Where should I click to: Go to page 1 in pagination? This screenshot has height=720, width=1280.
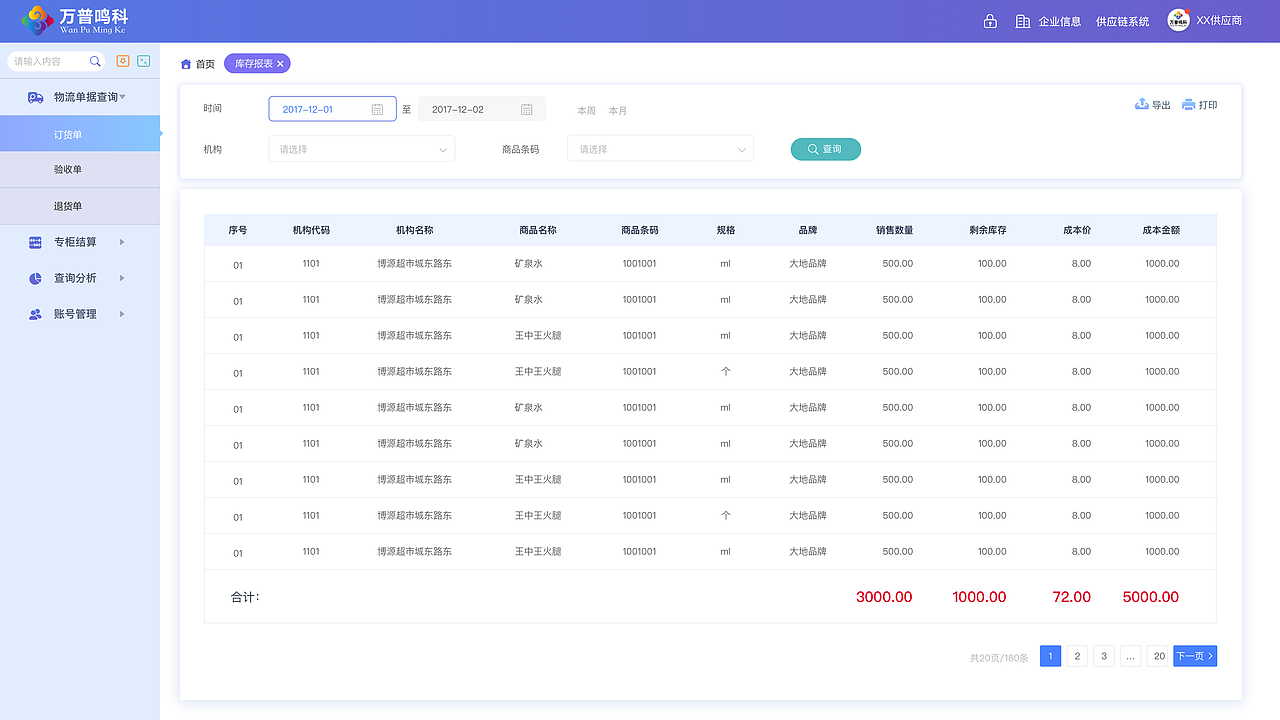tap(1050, 656)
